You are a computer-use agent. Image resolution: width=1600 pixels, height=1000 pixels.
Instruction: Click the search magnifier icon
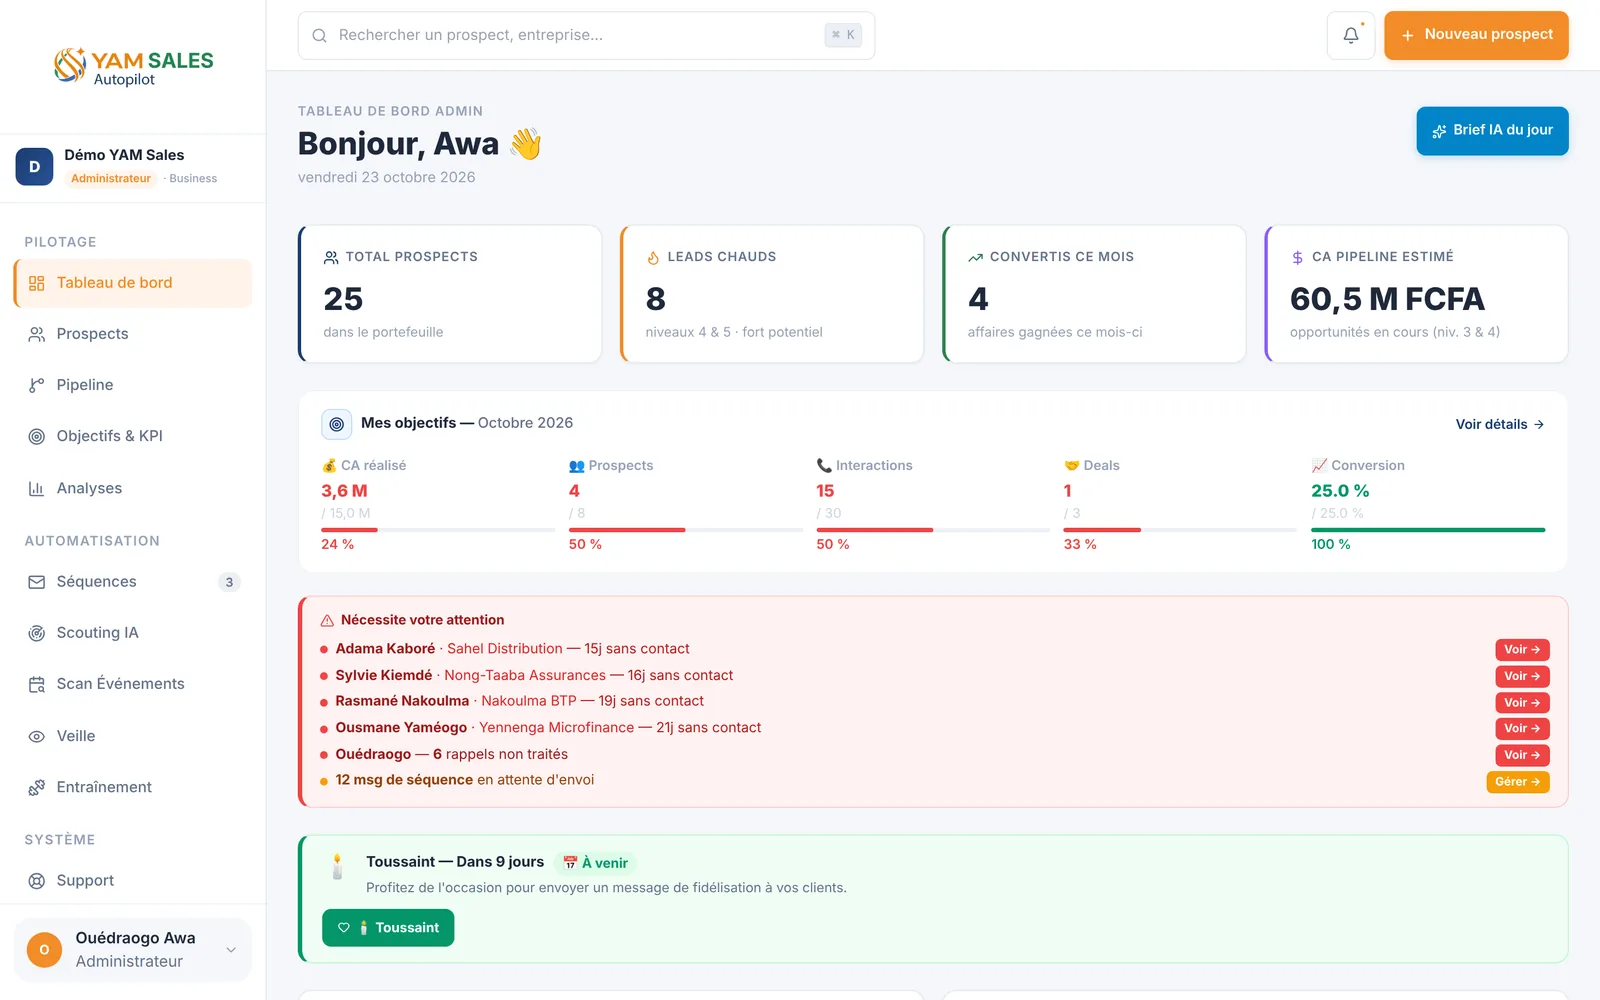tap(319, 36)
